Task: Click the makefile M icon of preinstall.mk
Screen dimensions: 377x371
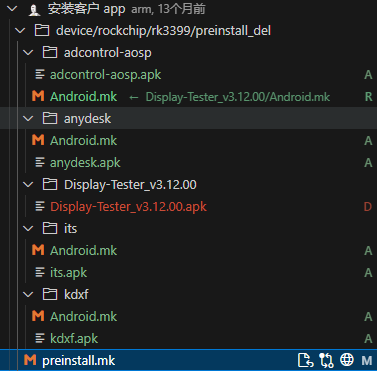Action: point(30,360)
